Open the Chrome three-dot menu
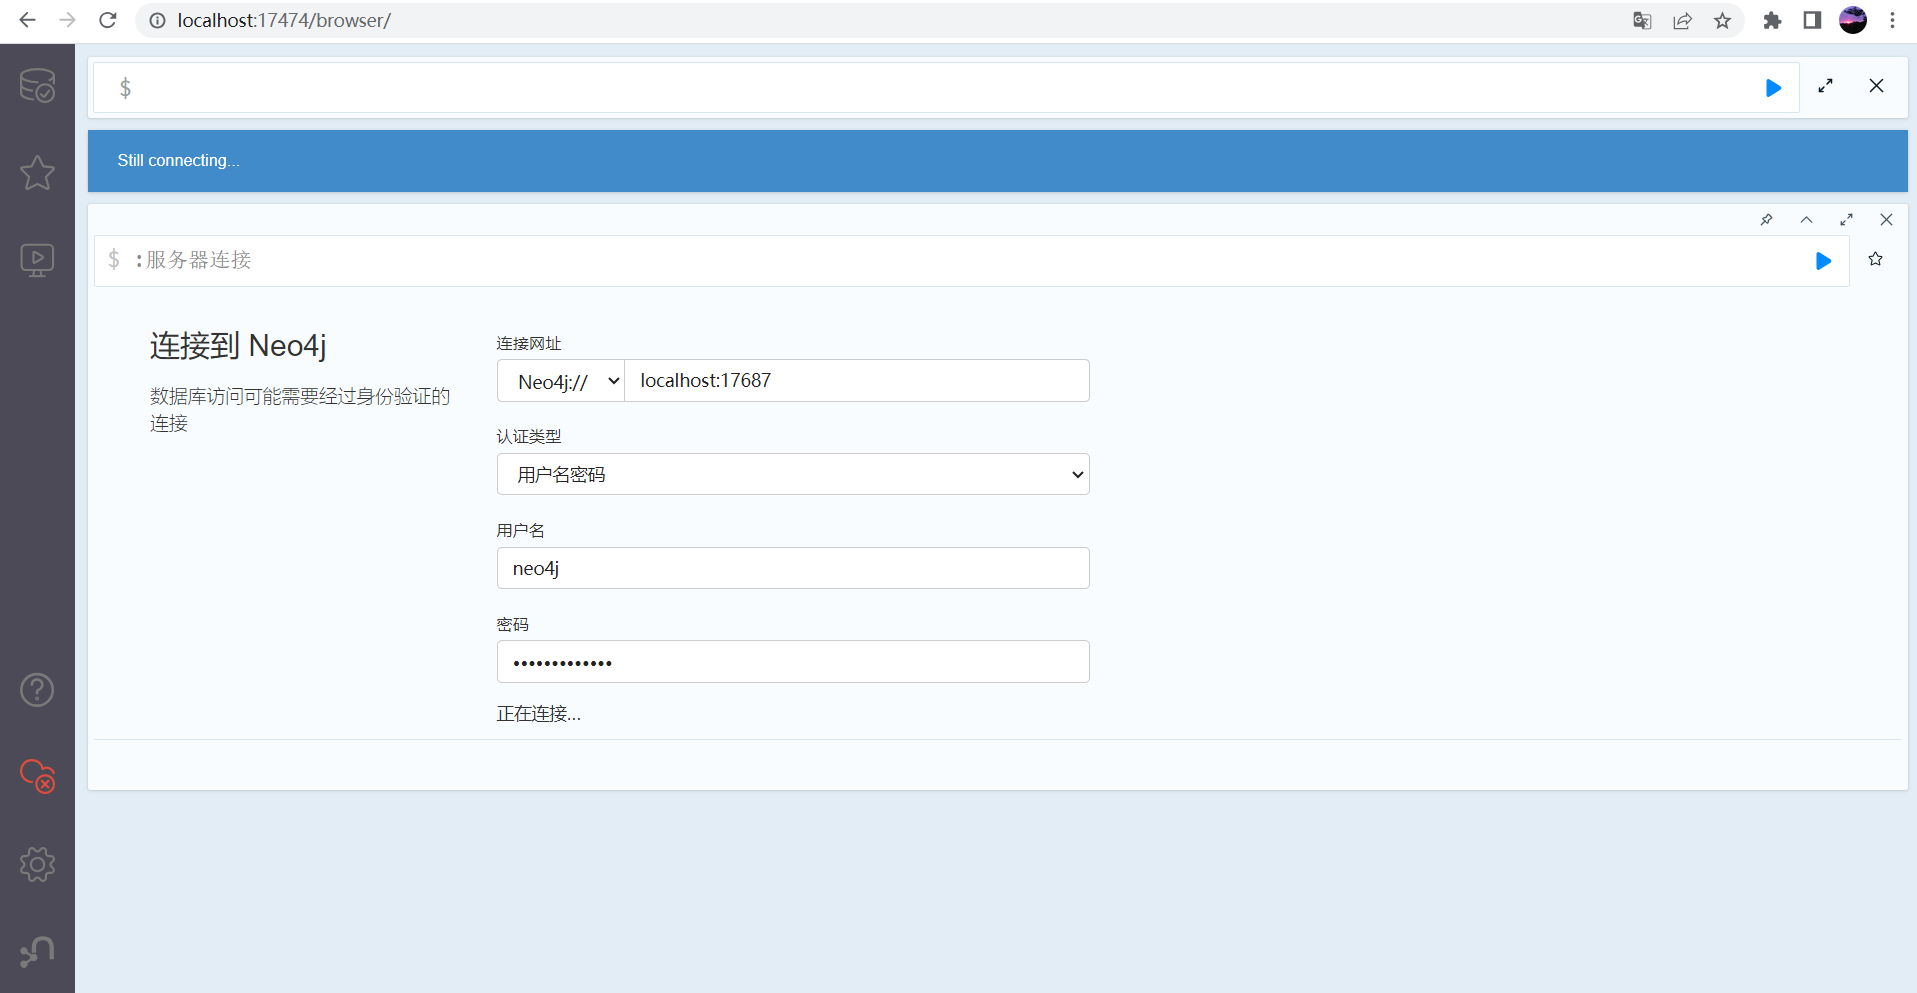Screen dimensions: 1917x993 (x=1892, y=21)
